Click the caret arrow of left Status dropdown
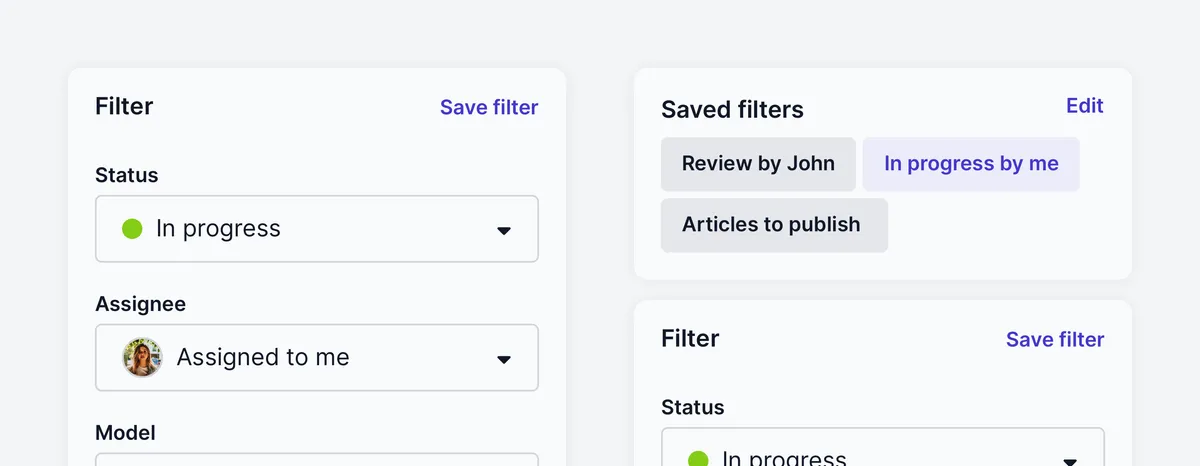 click(x=504, y=230)
